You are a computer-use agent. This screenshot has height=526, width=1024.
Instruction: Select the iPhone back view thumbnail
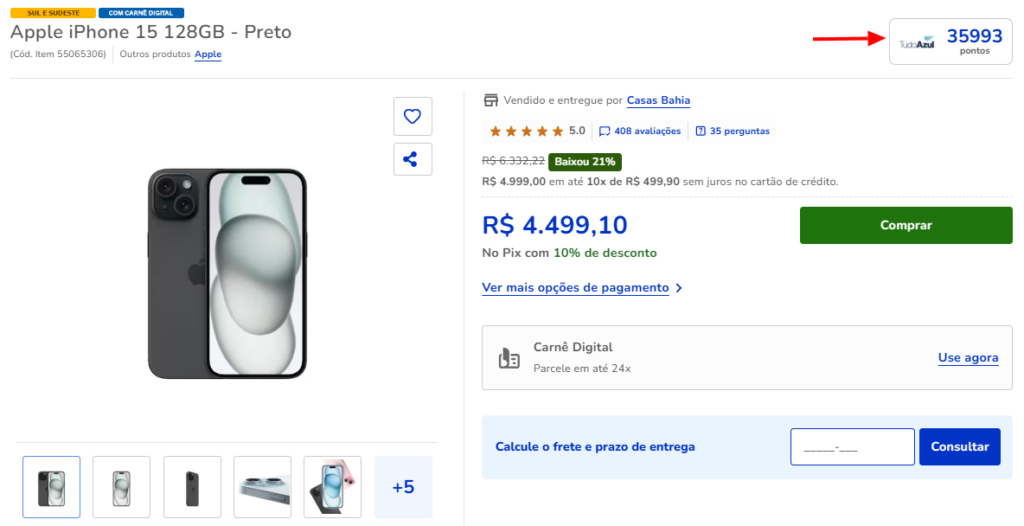[192, 487]
